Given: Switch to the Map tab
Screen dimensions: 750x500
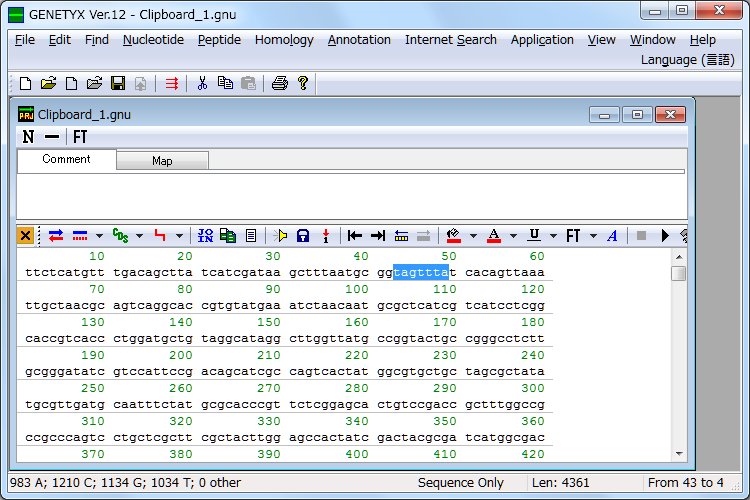Looking at the screenshot, I should tap(162, 161).
